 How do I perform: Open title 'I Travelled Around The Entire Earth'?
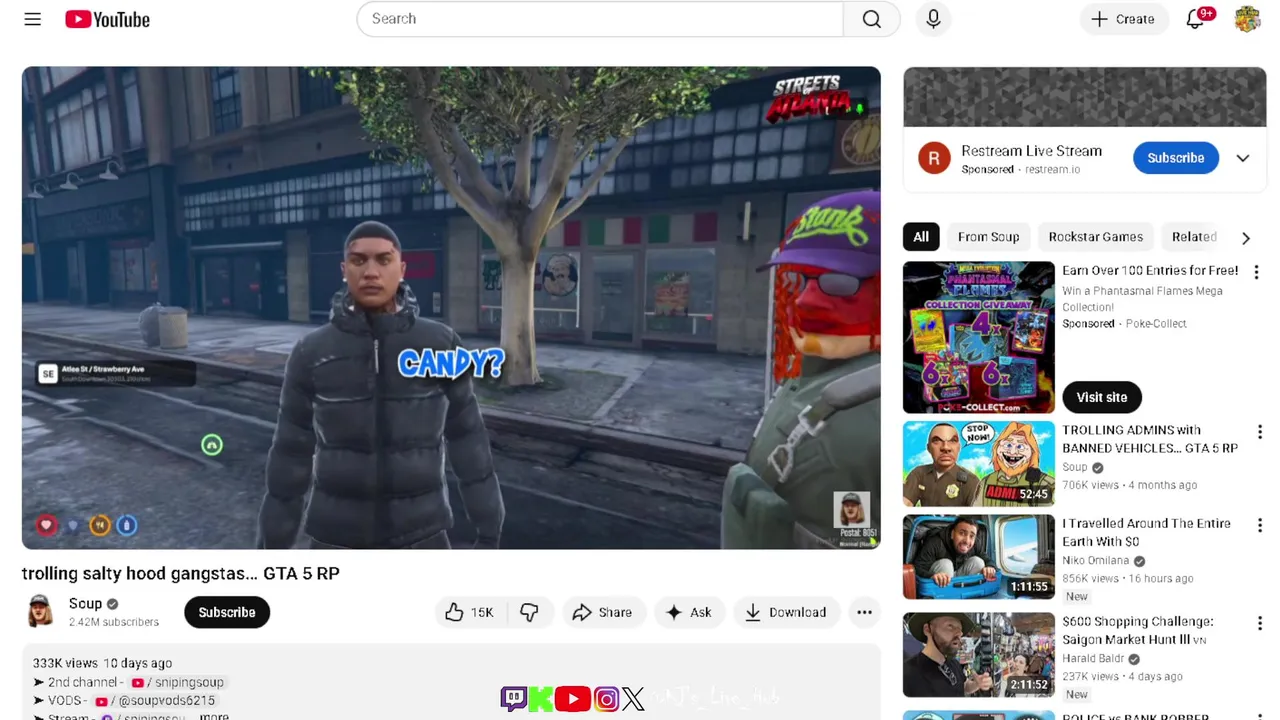(1146, 532)
